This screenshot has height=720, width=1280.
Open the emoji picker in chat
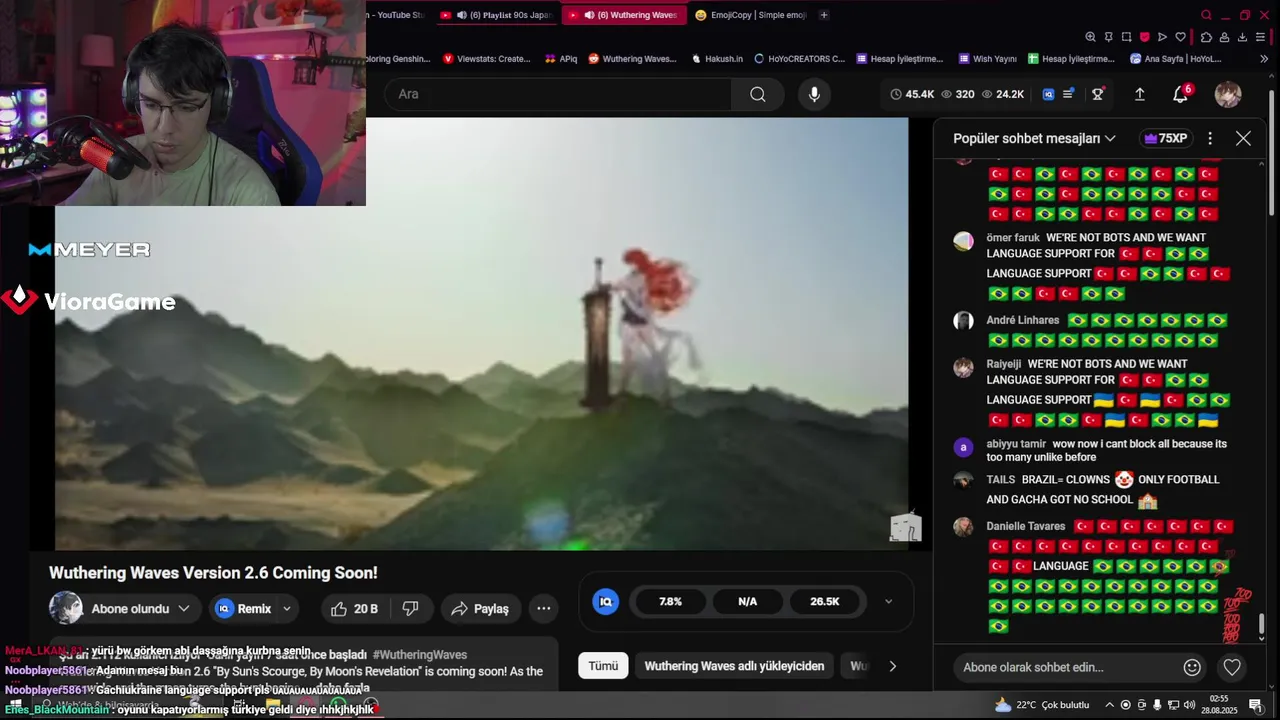click(x=1192, y=667)
